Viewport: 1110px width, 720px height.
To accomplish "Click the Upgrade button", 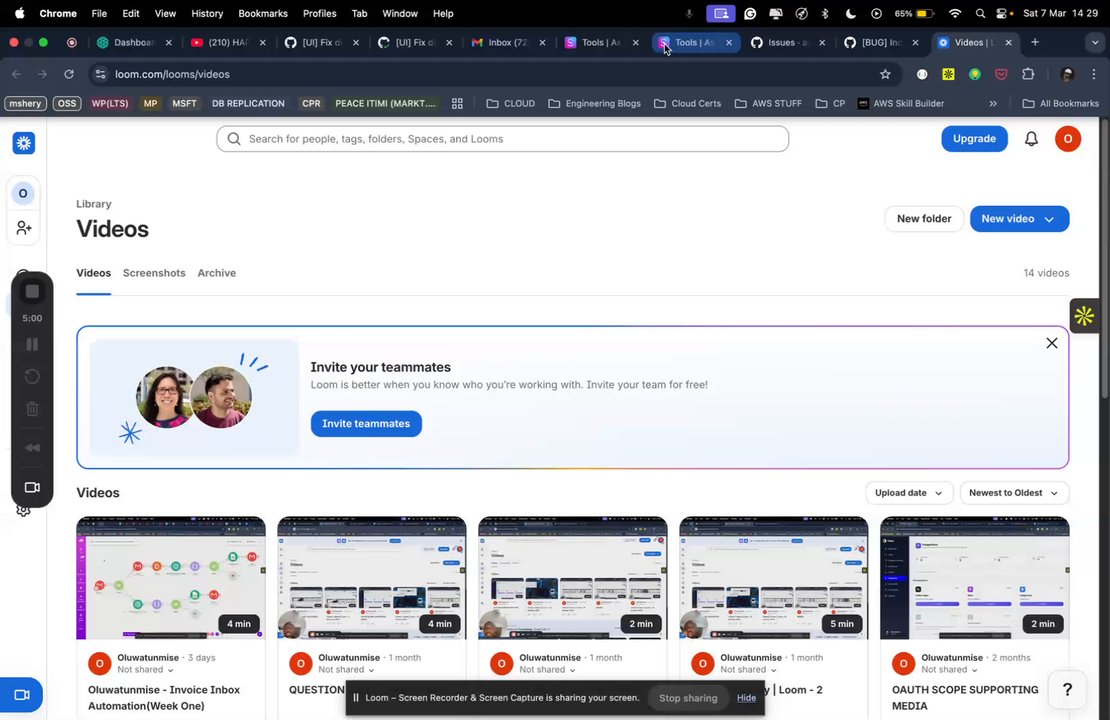I will (974, 139).
